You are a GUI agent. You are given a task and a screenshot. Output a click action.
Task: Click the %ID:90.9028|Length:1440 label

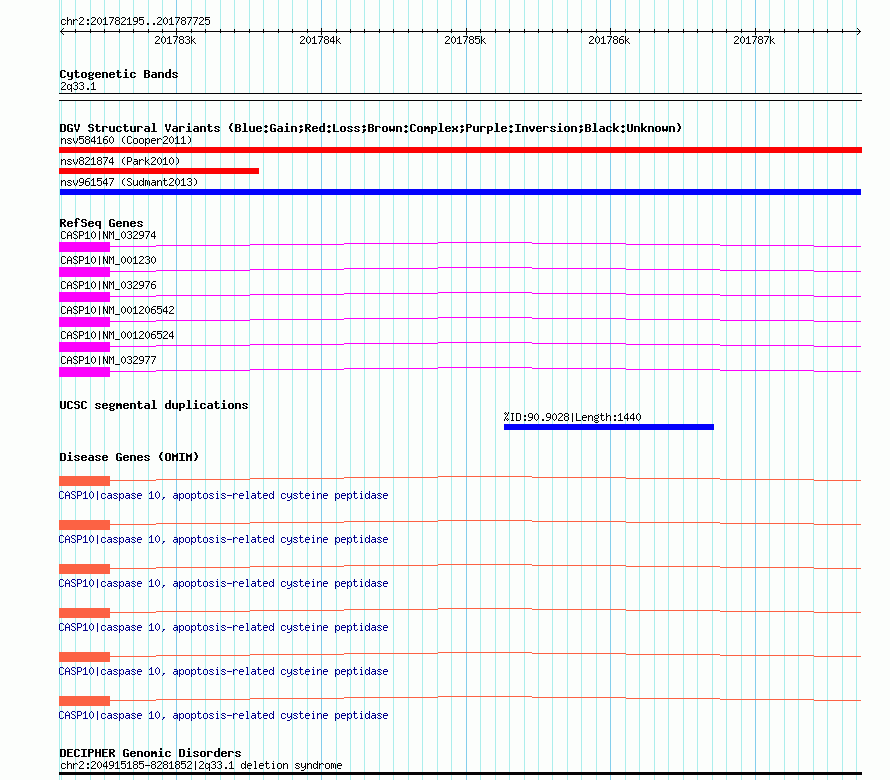point(572,417)
